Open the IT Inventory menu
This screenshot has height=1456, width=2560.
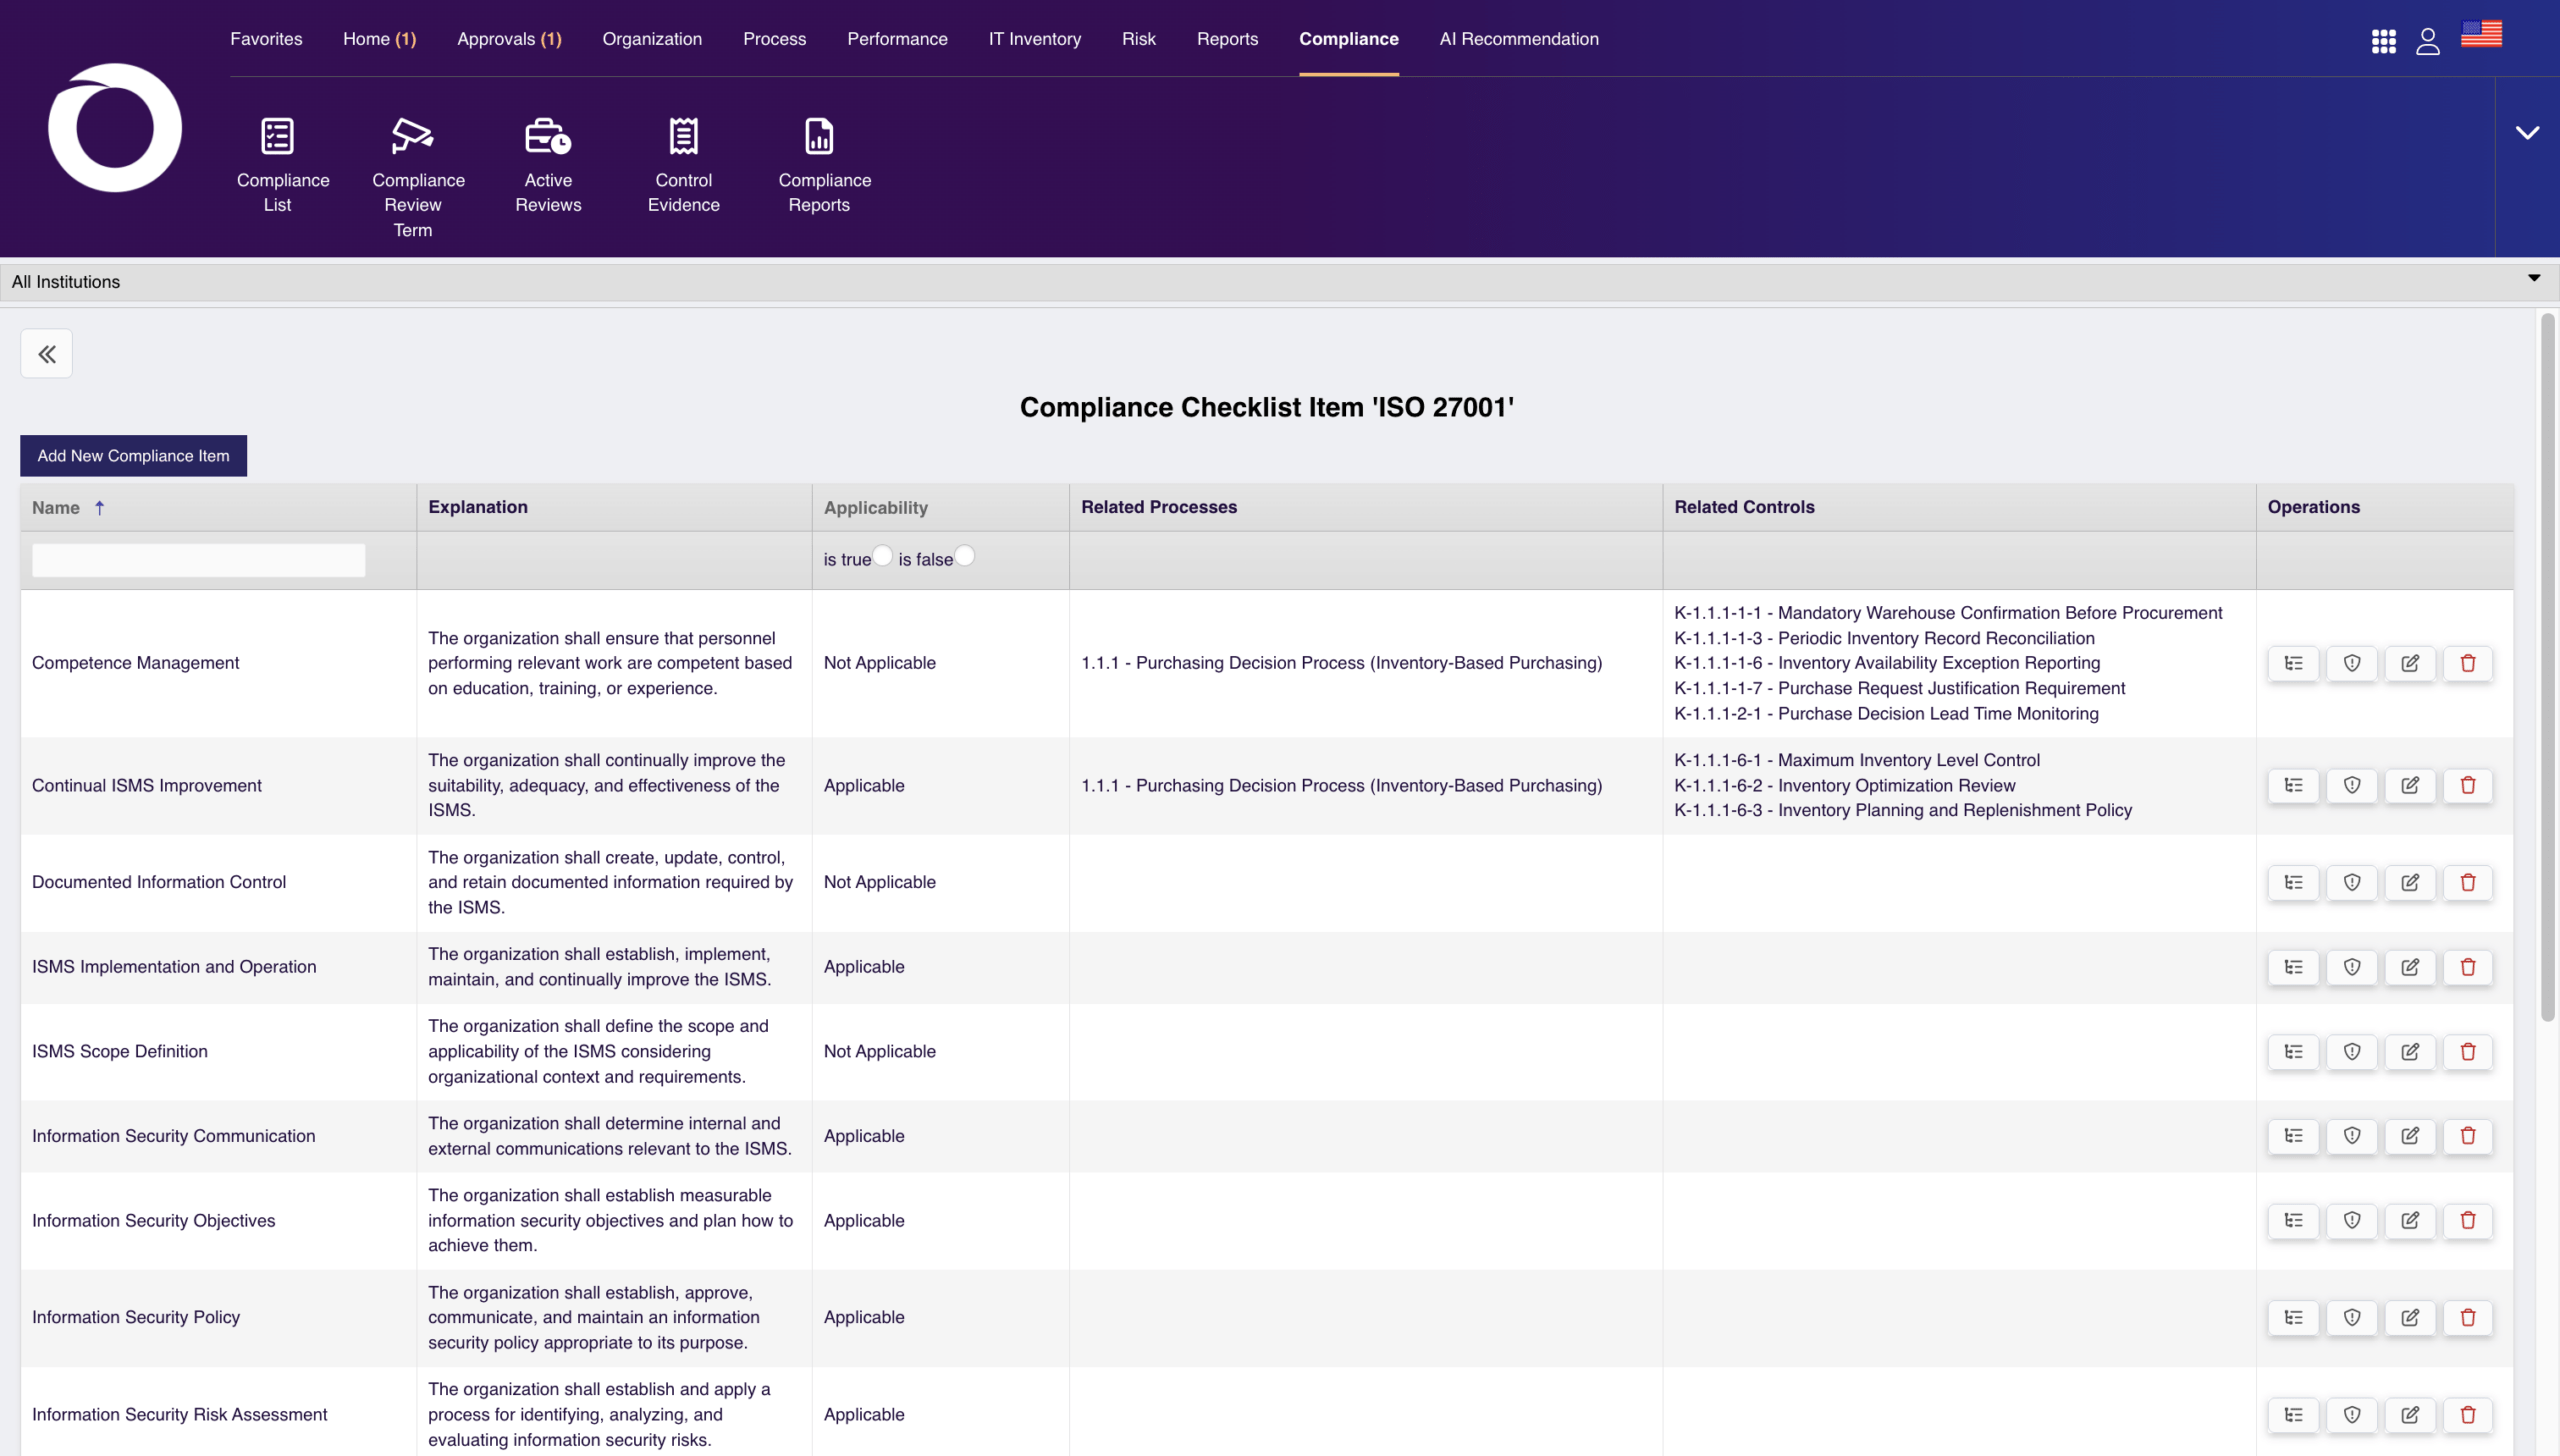tap(1035, 39)
